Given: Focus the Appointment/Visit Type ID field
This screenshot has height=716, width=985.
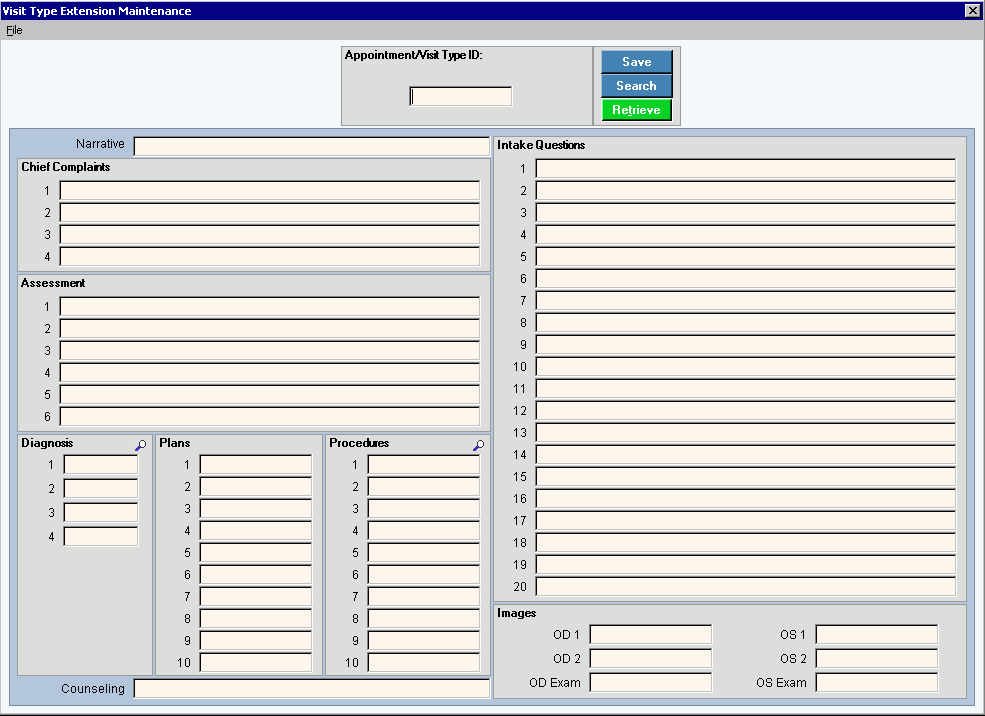Looking at the screenshot, I should [461, 97].
